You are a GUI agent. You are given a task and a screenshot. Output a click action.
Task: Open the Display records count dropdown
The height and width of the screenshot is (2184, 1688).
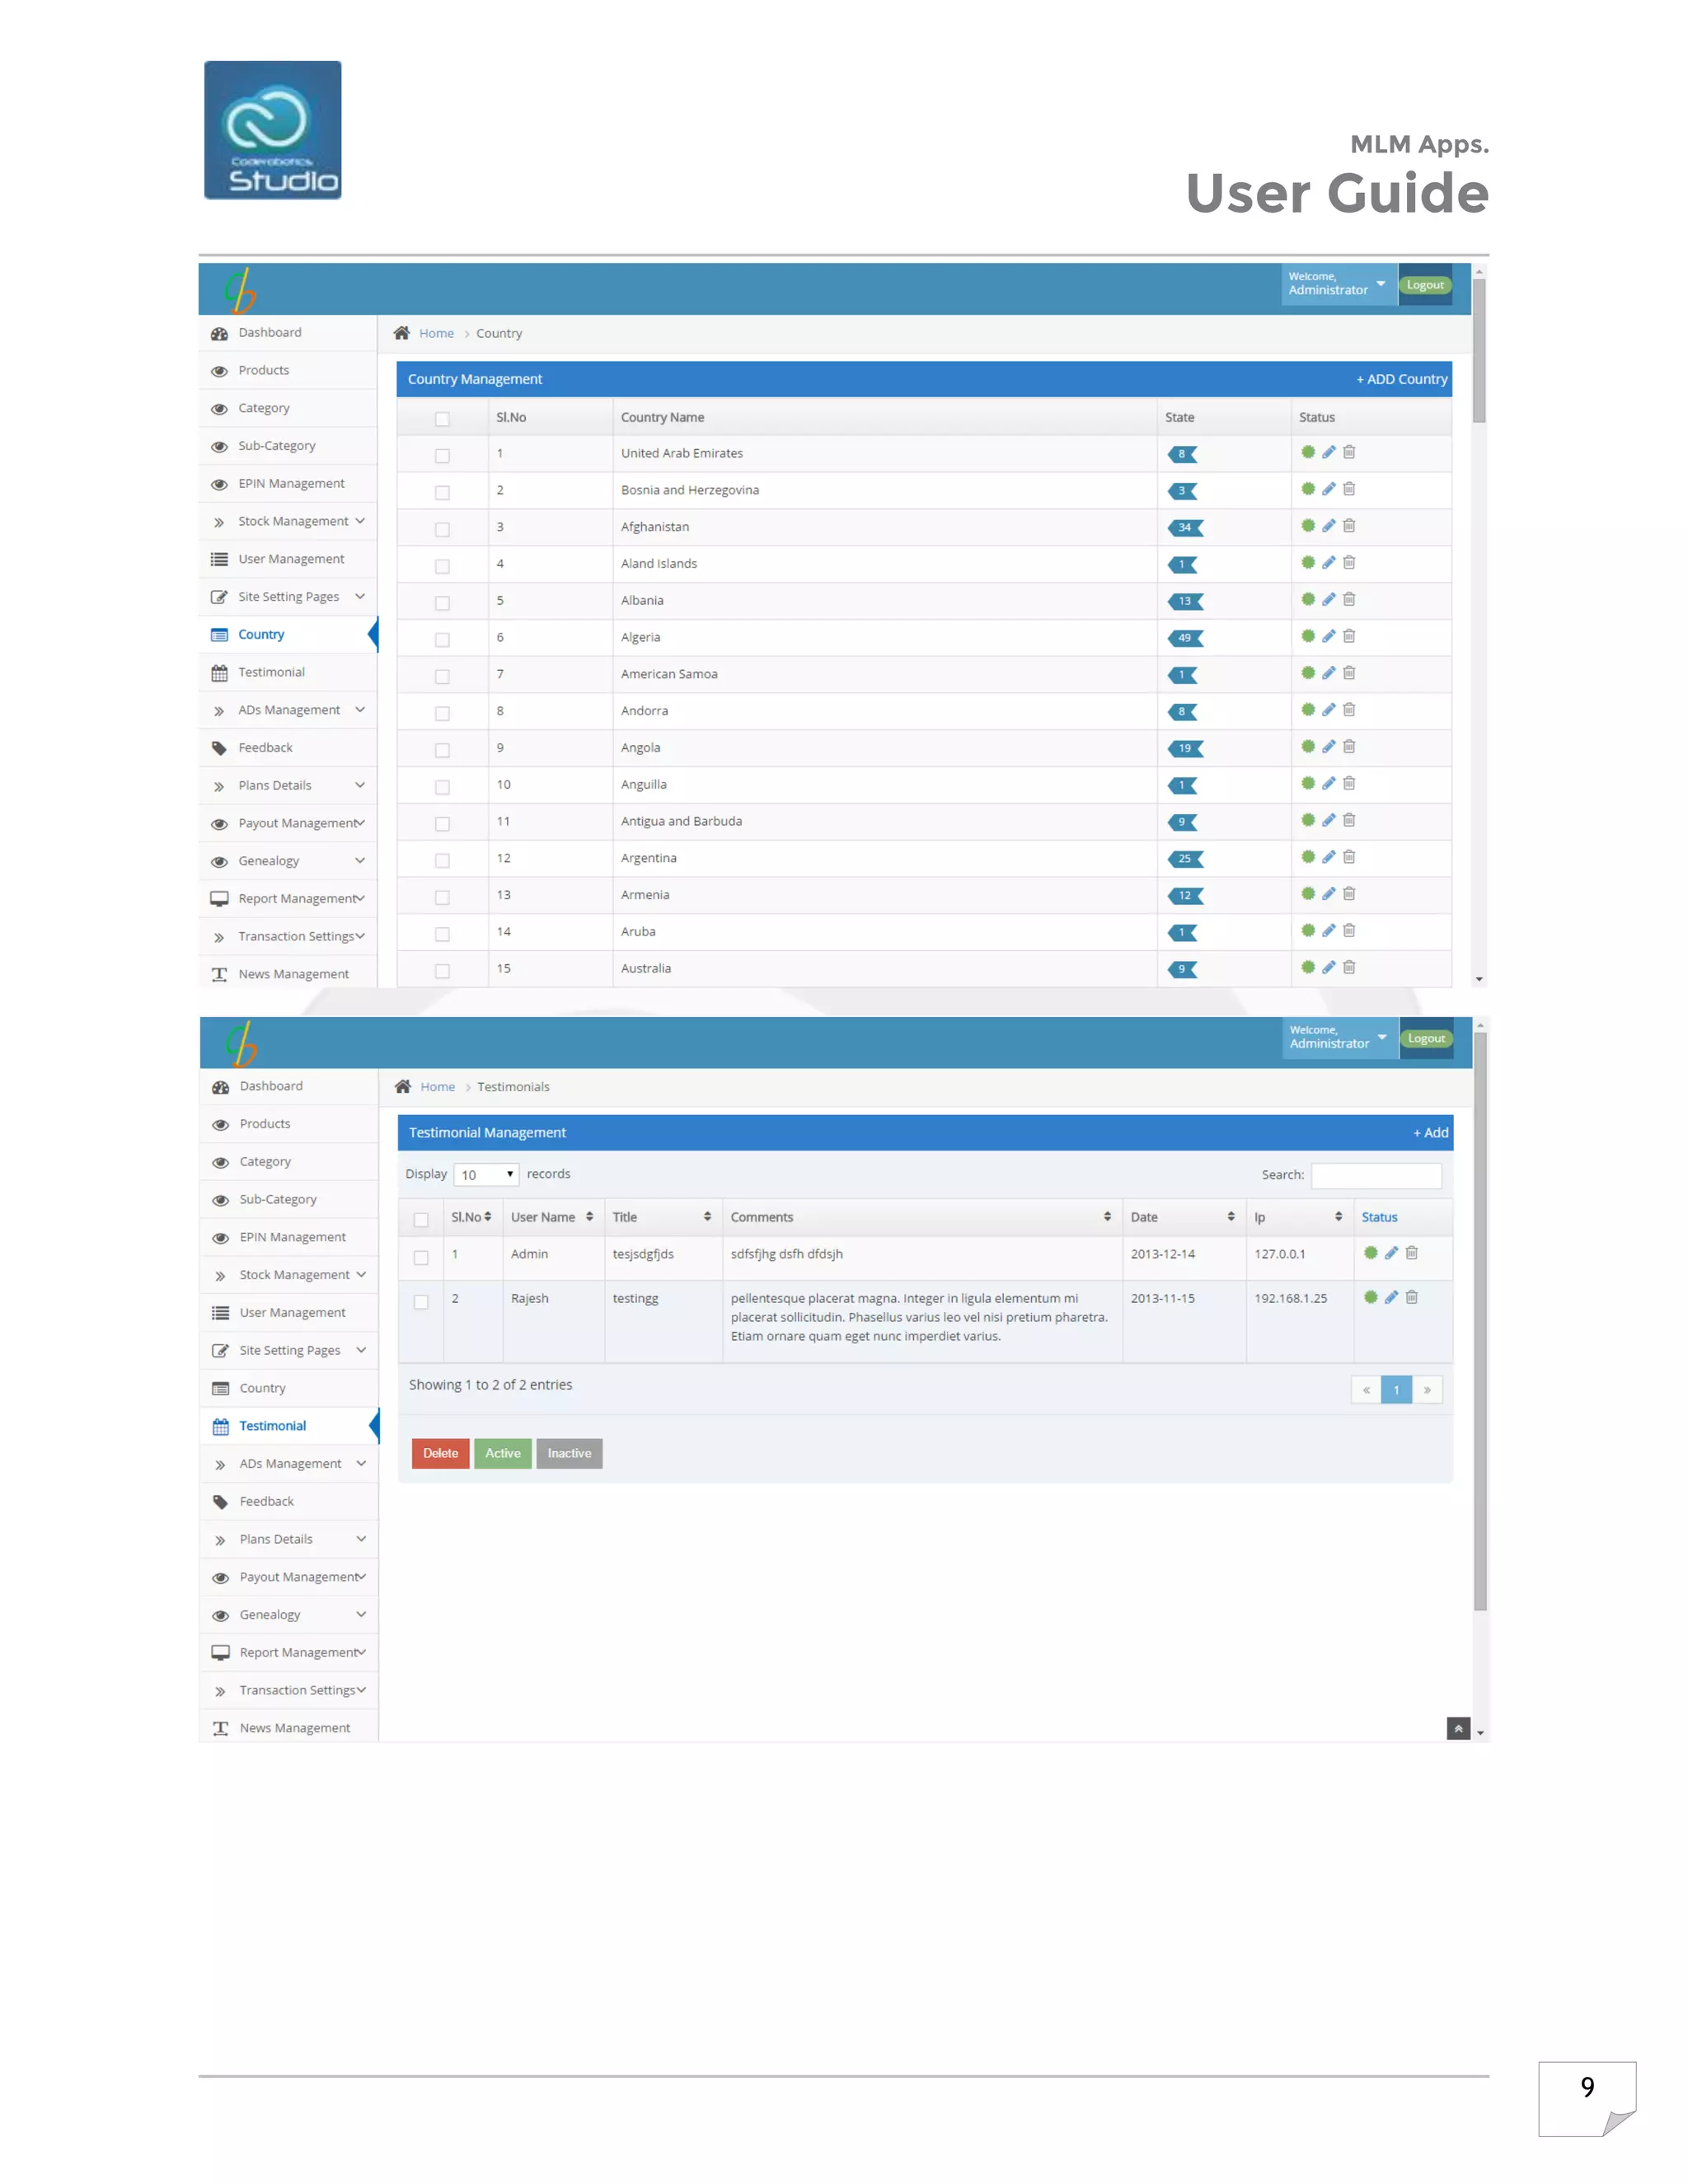pos(486,1175)
